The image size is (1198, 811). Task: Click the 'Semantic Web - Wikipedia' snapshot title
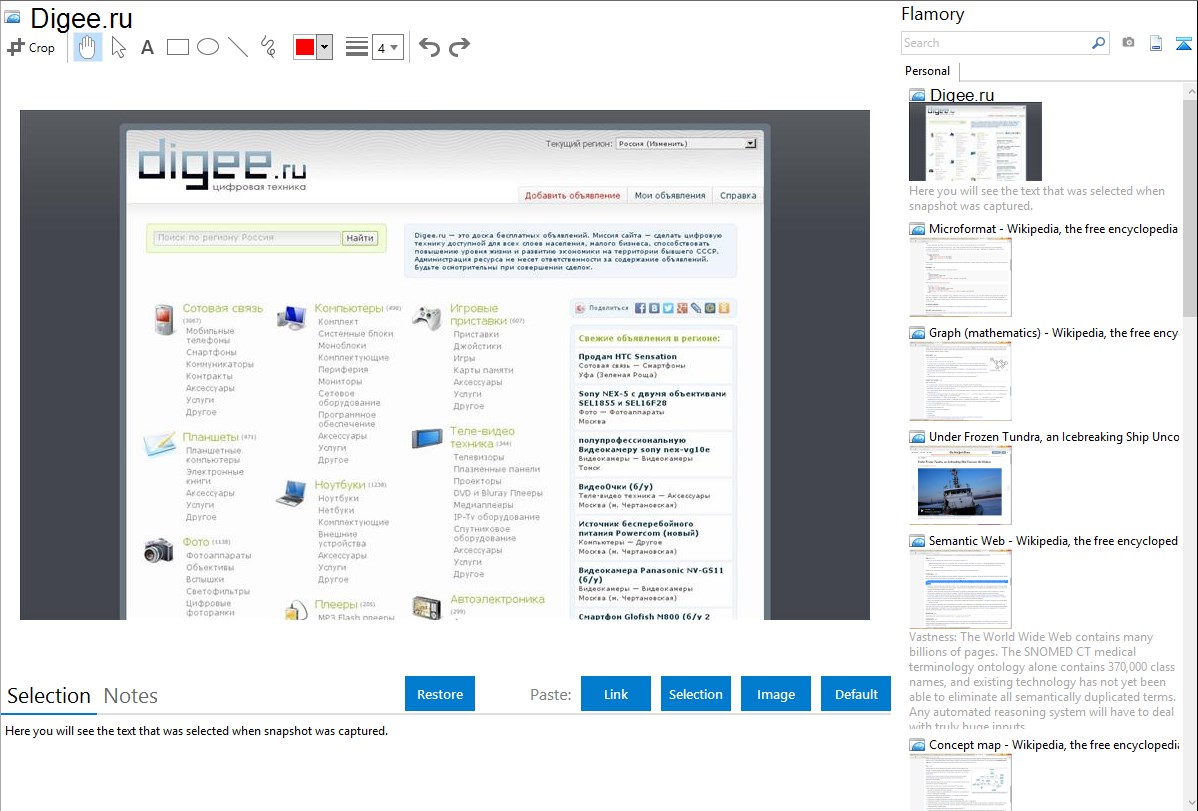coord(1053,540)
